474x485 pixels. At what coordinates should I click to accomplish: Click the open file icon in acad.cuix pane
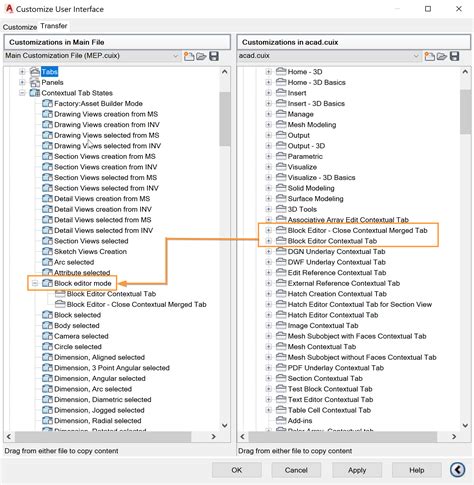tap(442, 56)
